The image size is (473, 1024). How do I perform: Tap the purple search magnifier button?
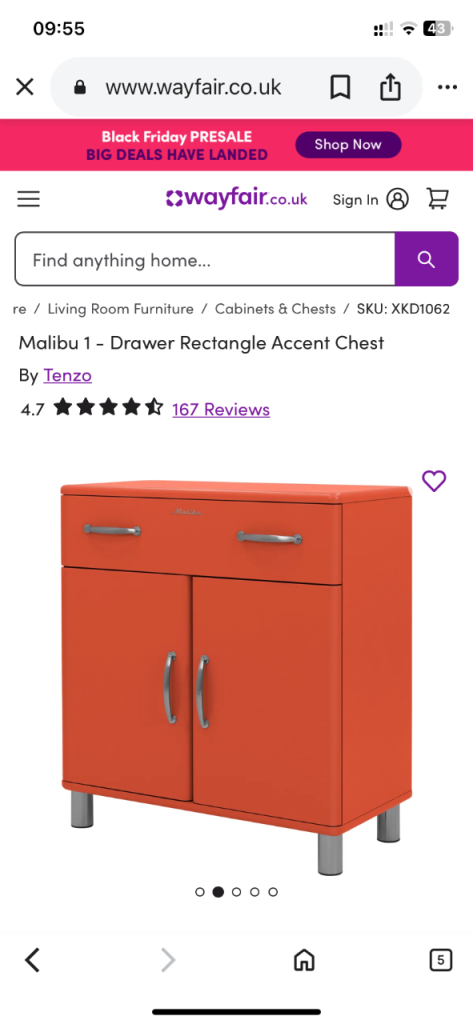pyautogui.click(x=426, y=259)
